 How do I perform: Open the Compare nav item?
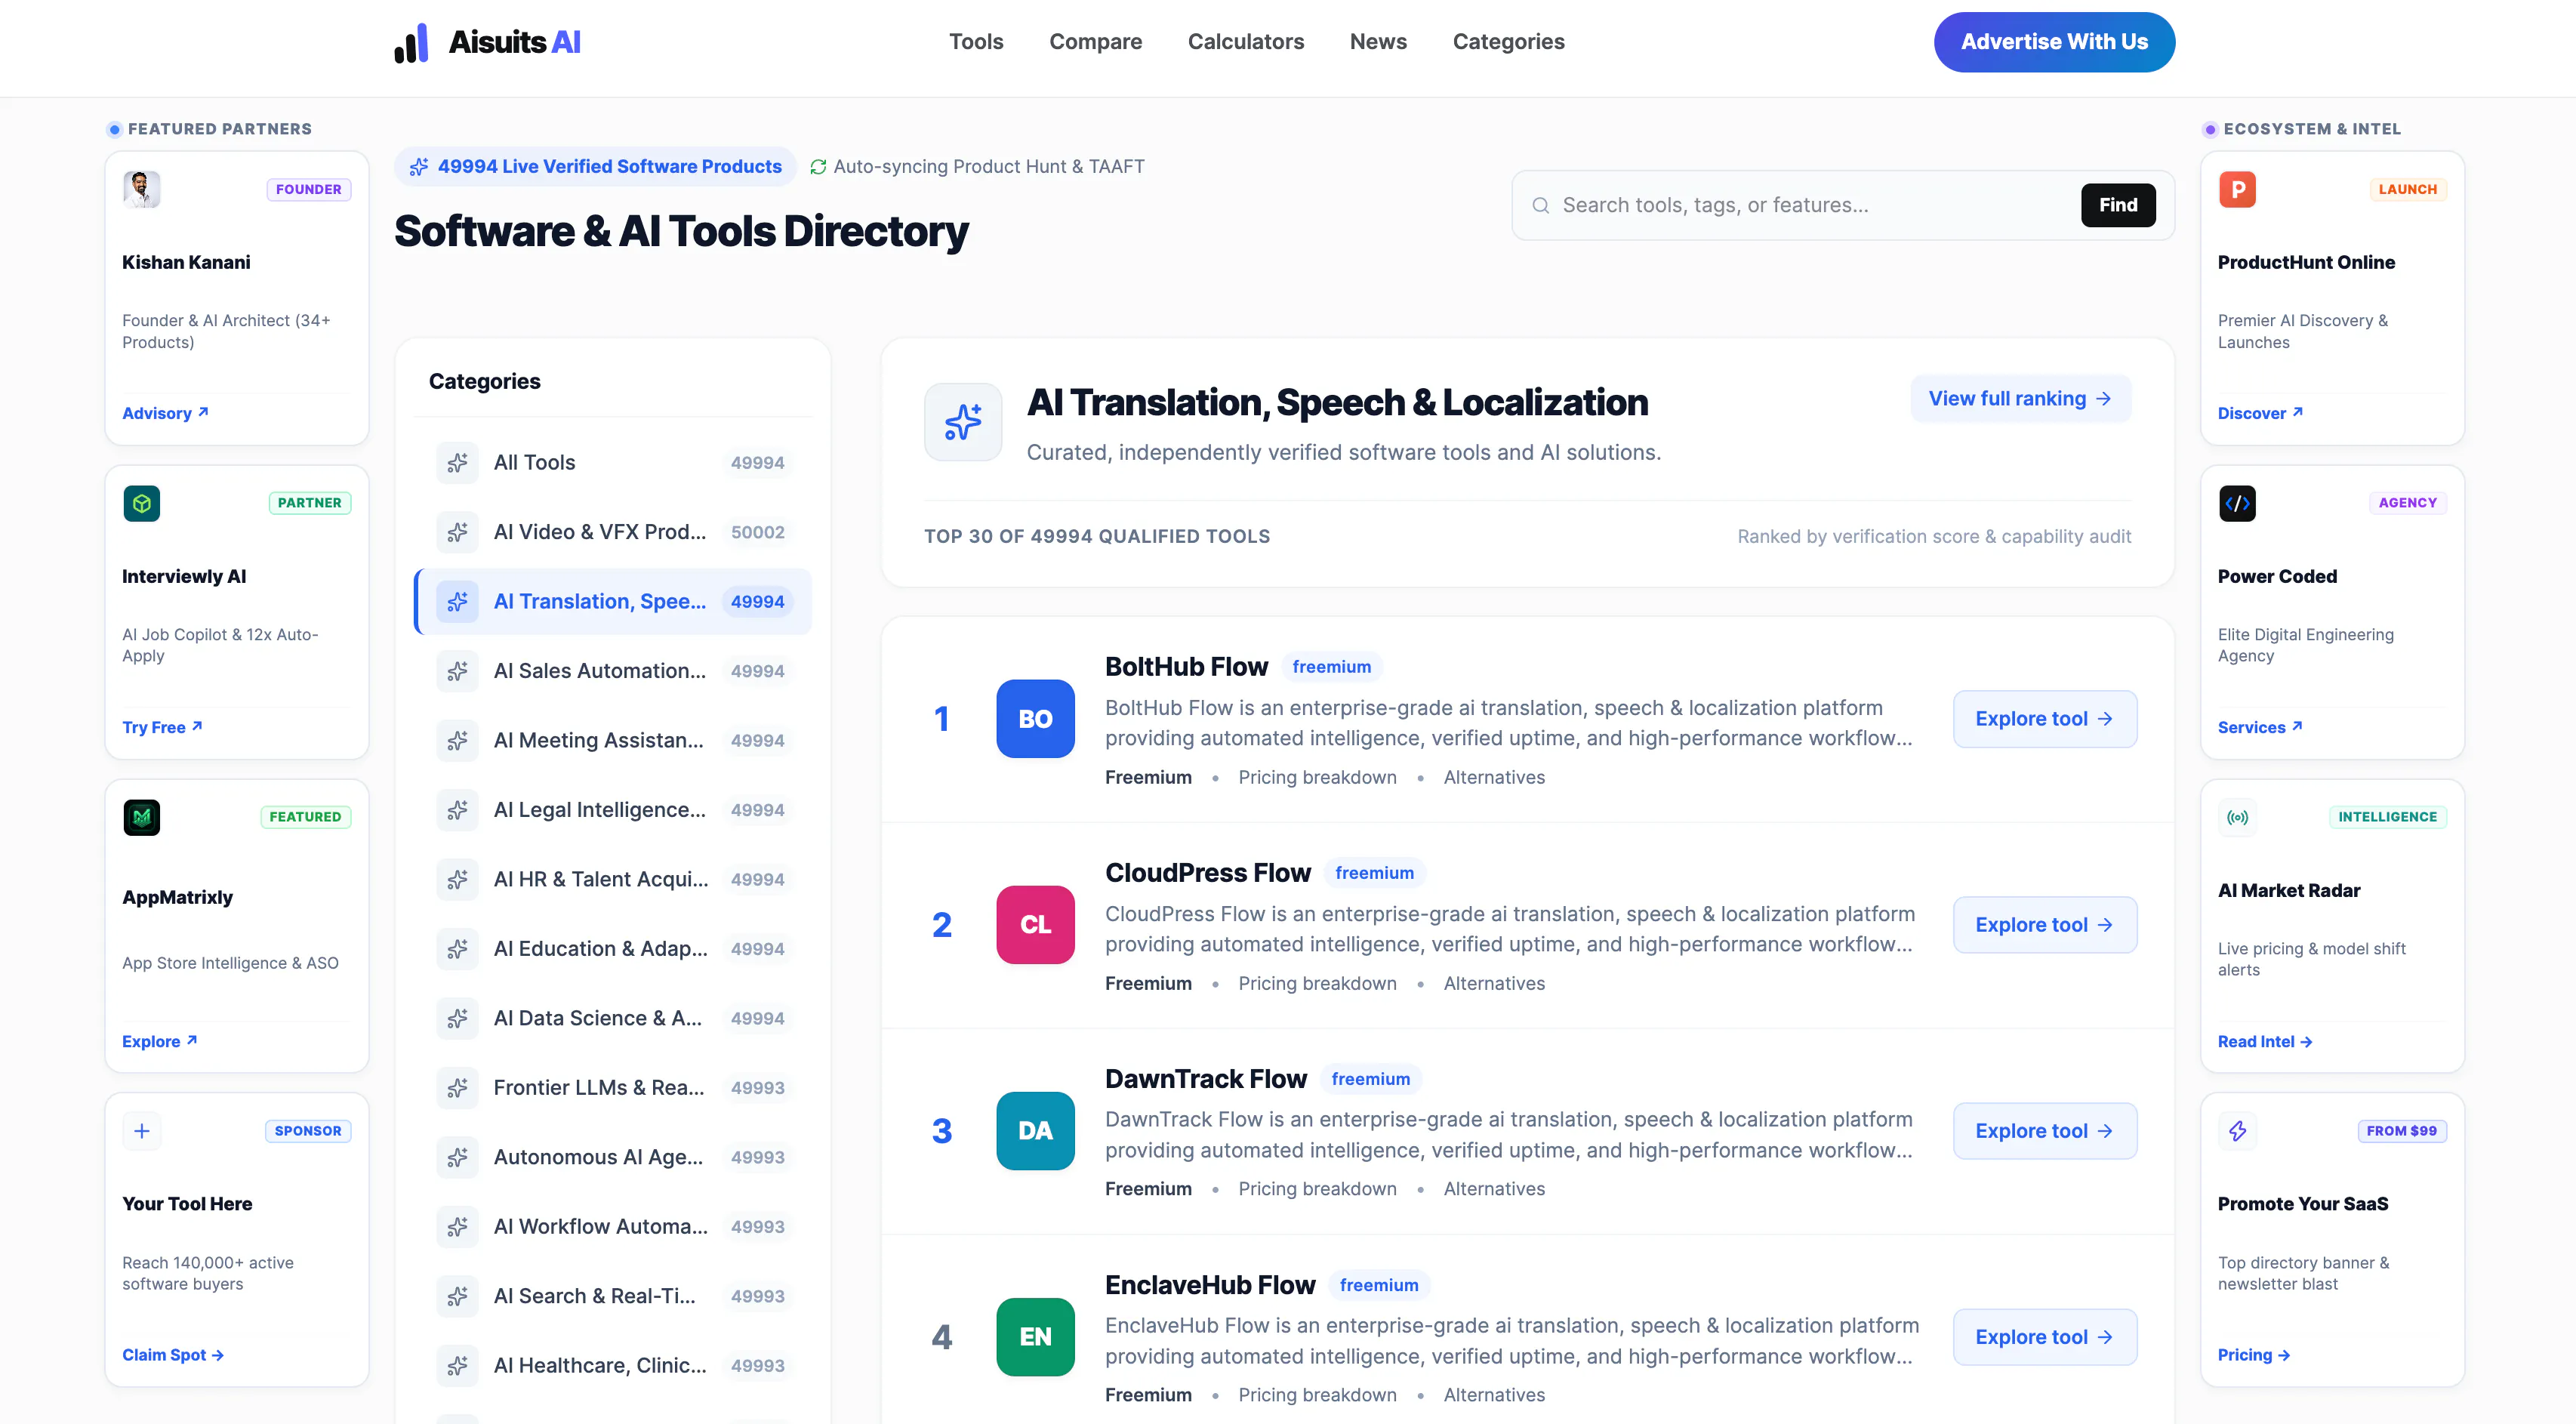[x=1095, y=42]
